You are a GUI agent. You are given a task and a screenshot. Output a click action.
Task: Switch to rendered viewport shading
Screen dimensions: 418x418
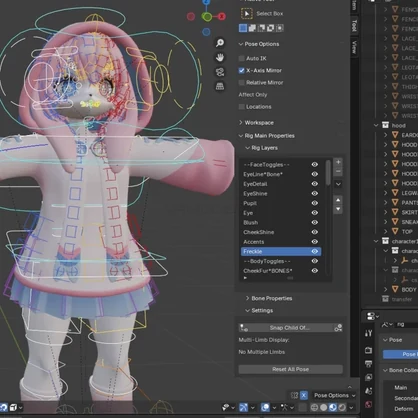coord(342,407)
